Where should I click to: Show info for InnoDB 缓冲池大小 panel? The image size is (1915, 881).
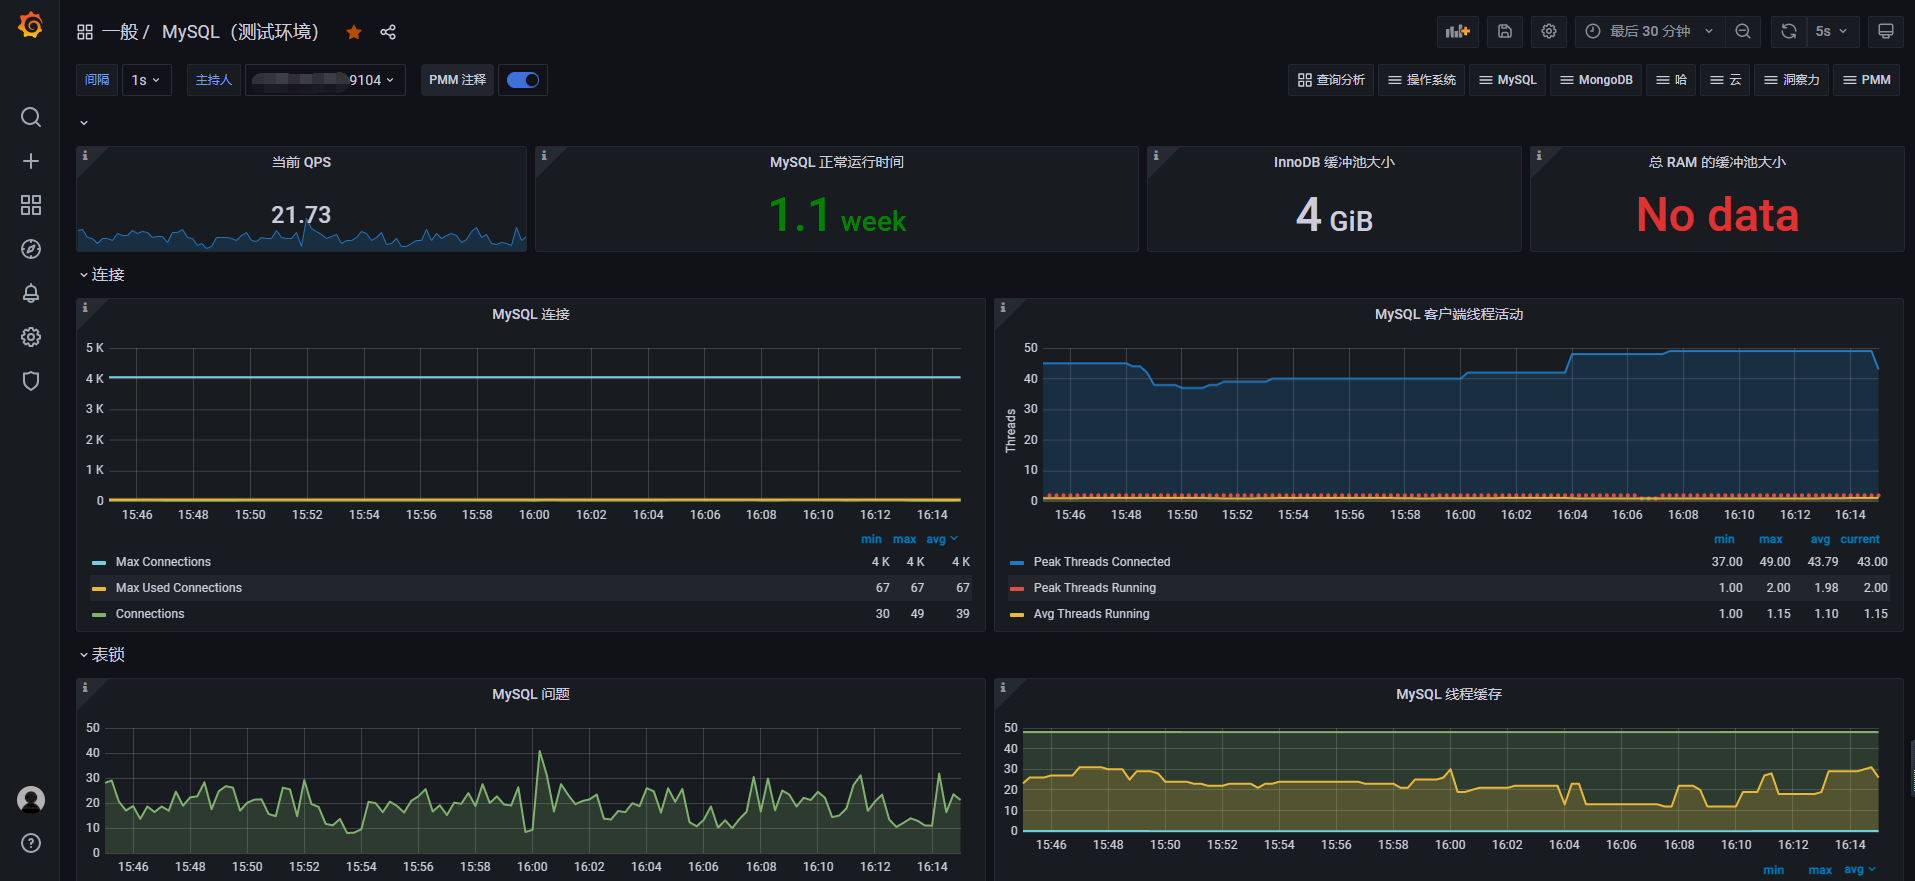pos(1156,155)
